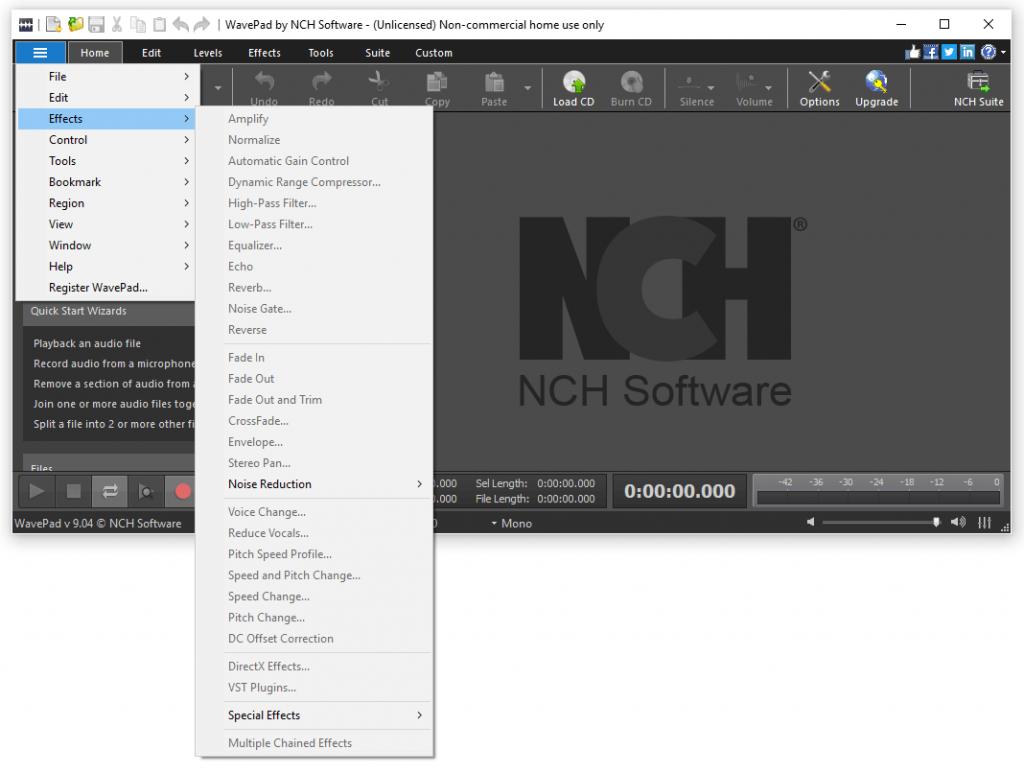
Task: Click the blue Help question icon
Action: pyautogui.click(x=988, y=52)
